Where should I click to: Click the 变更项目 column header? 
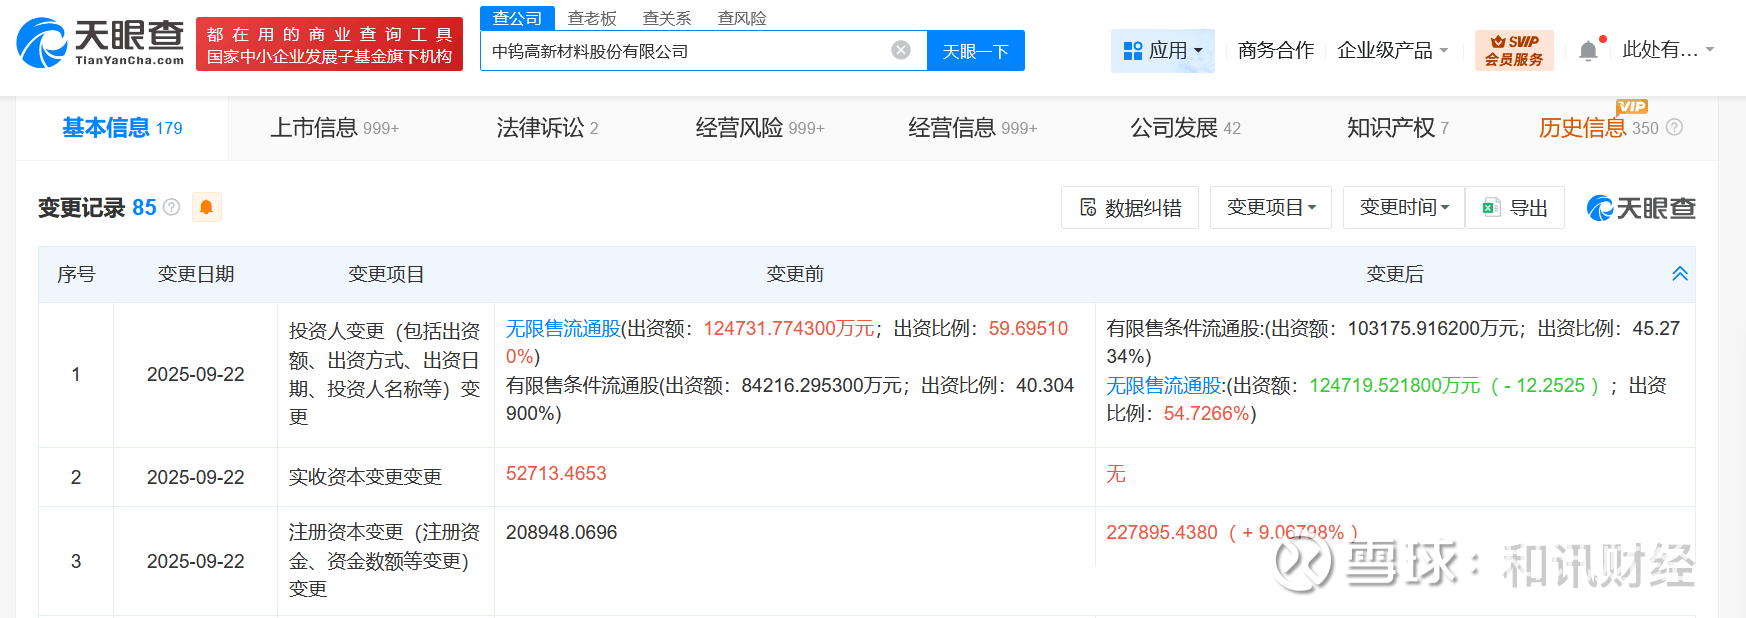click(386, 274)
